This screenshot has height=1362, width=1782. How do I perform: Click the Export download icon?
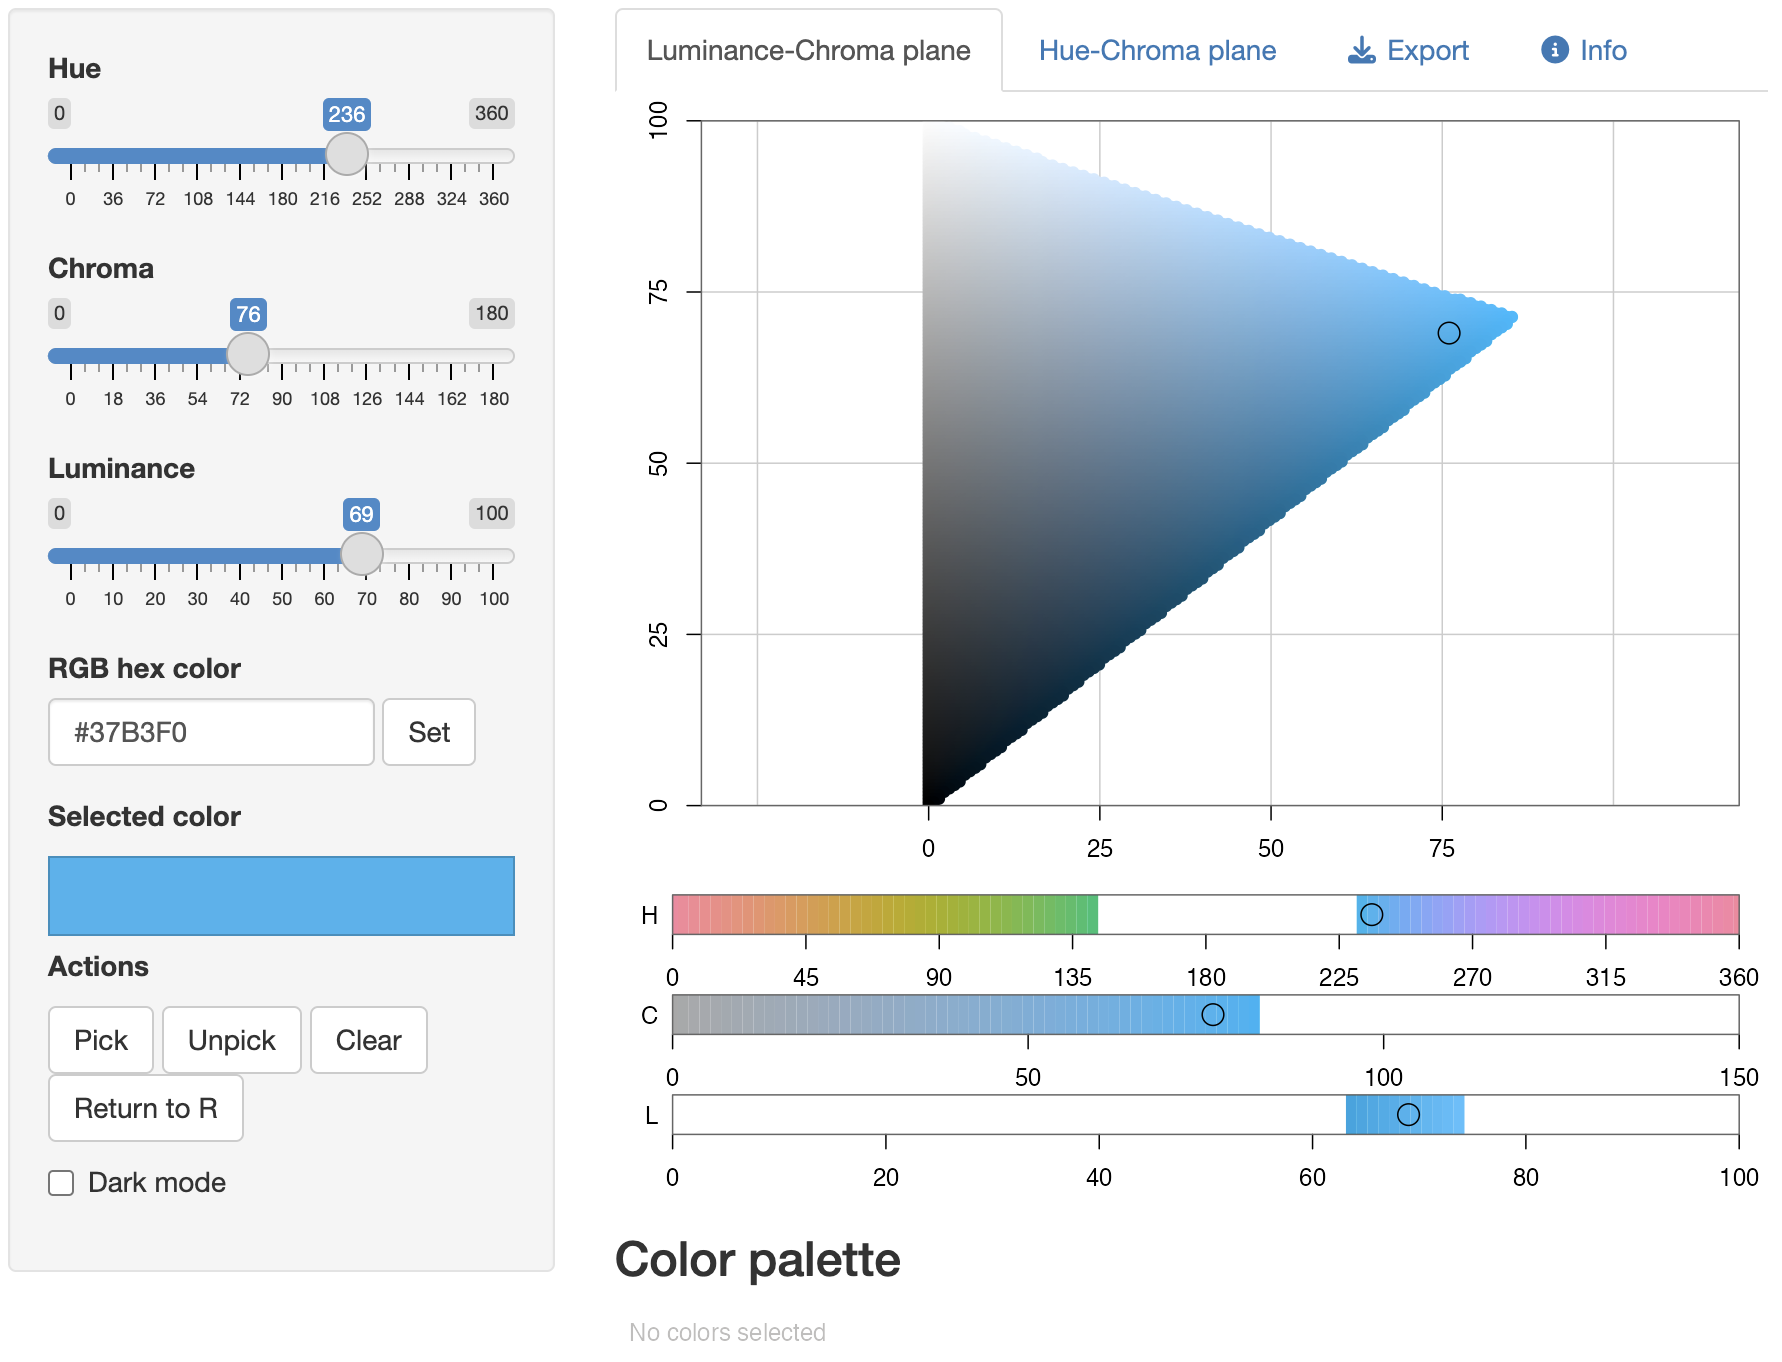(1361, 51)
